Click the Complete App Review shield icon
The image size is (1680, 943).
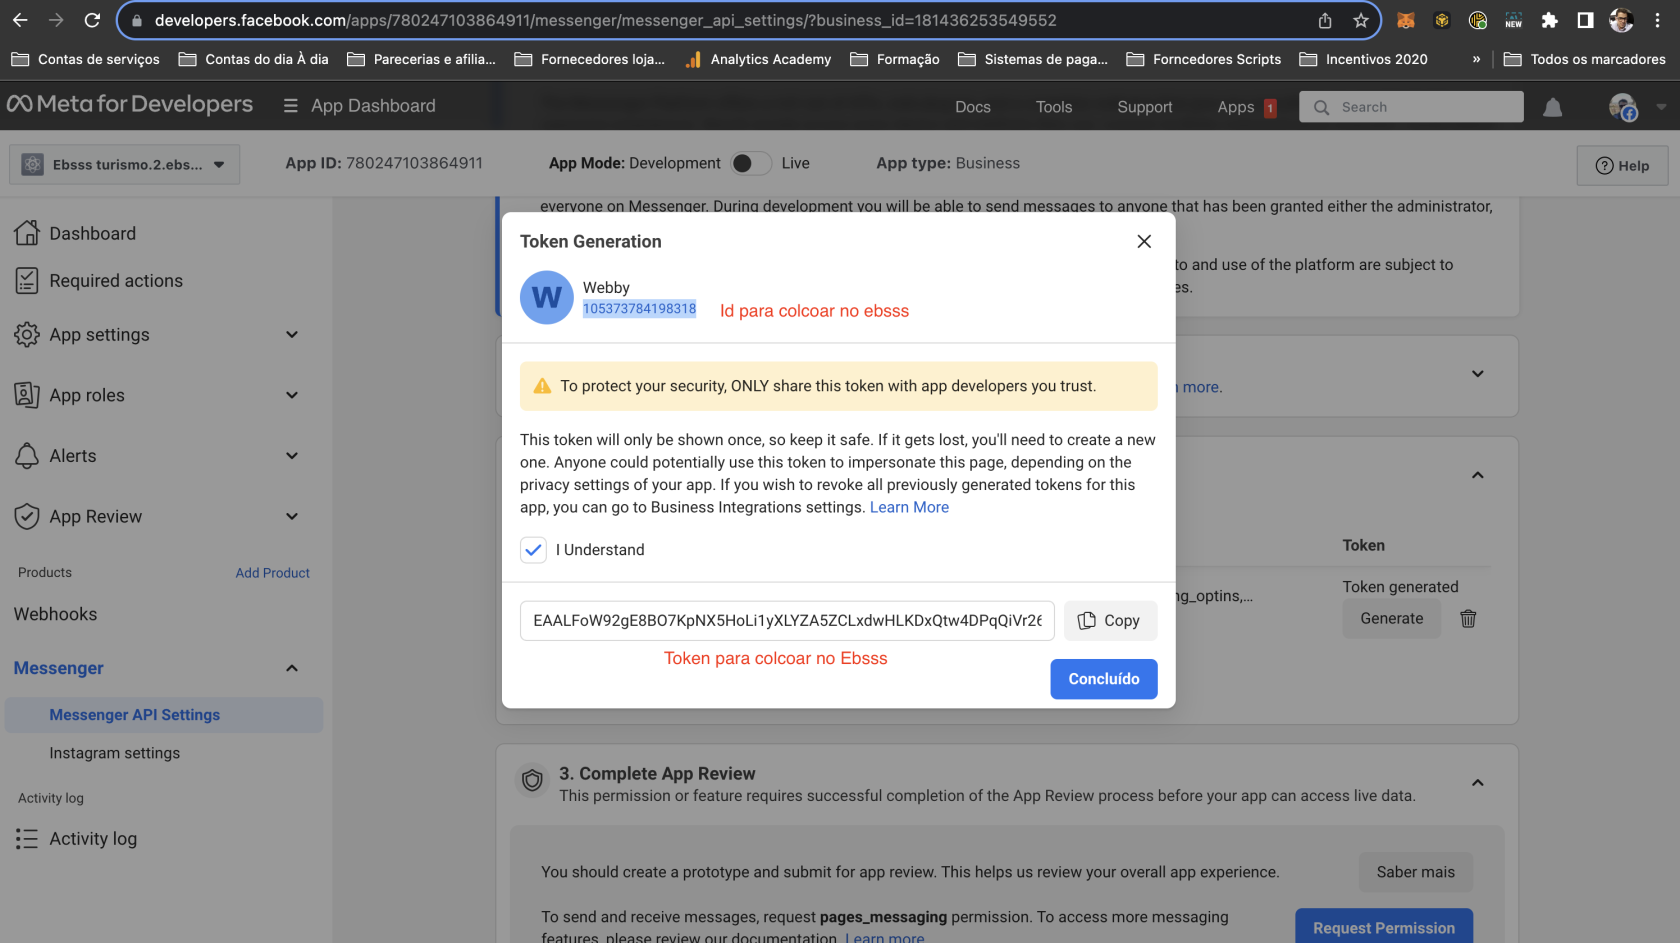tap(532, 780)
